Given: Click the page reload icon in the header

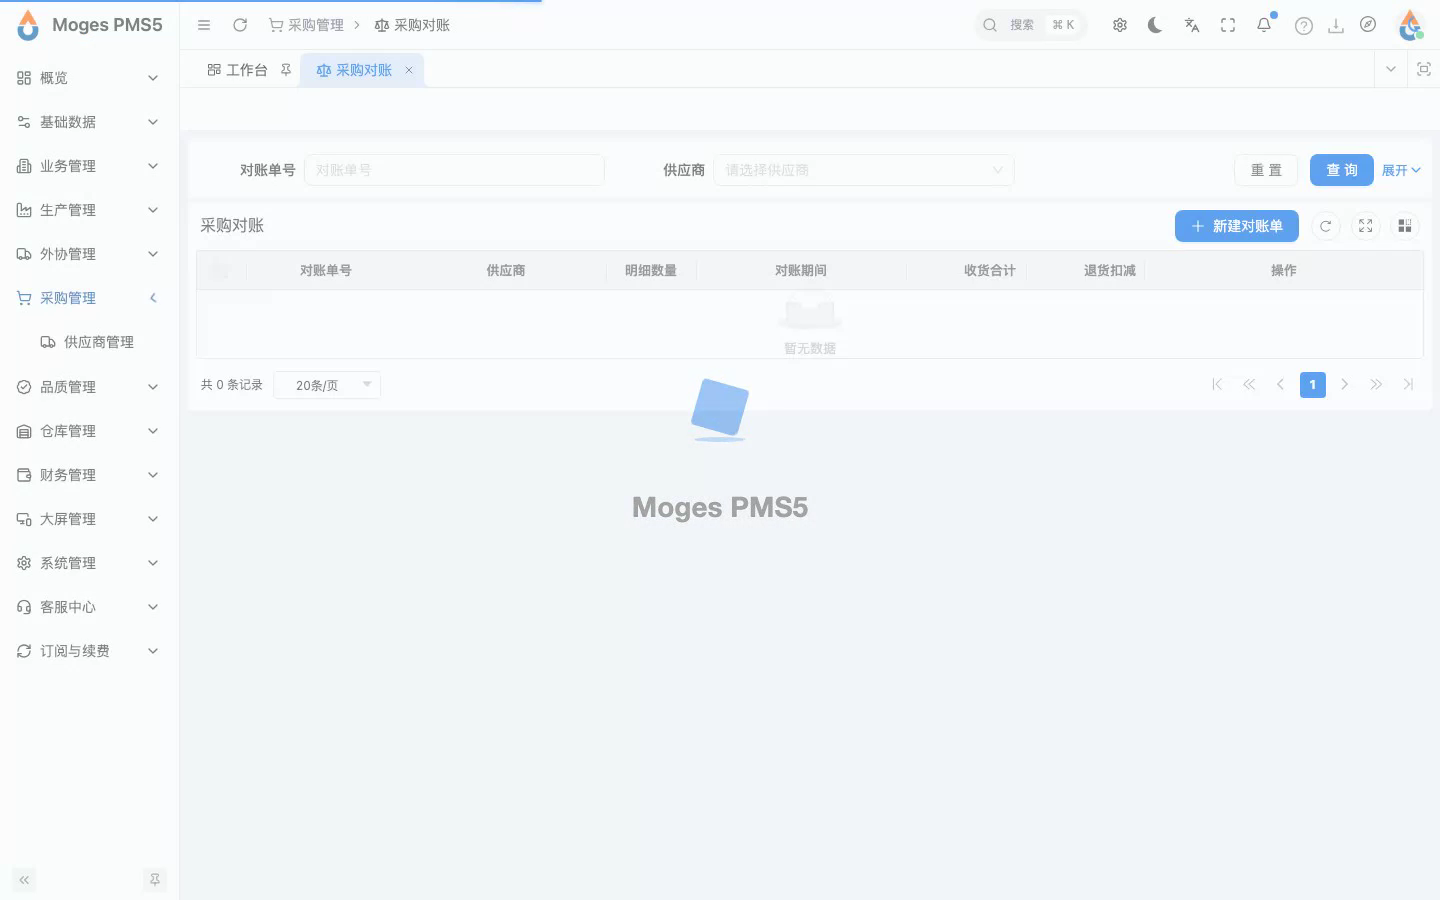Looking at the screenshot, I should click(x=240, y=25).
